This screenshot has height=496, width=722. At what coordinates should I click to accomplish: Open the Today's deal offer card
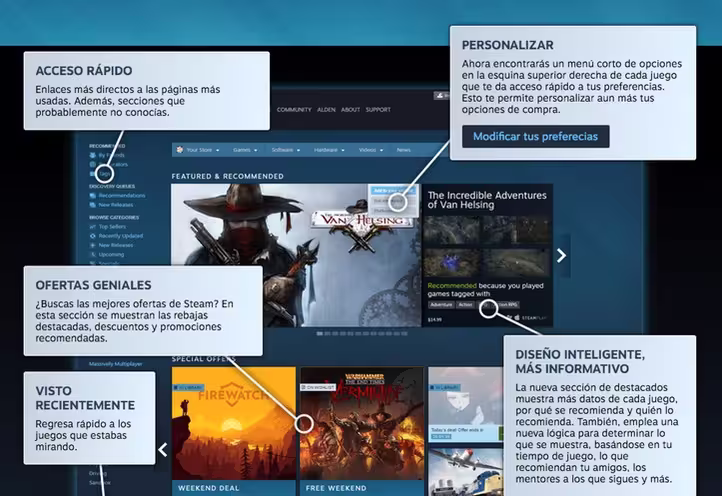click(466, 404)
